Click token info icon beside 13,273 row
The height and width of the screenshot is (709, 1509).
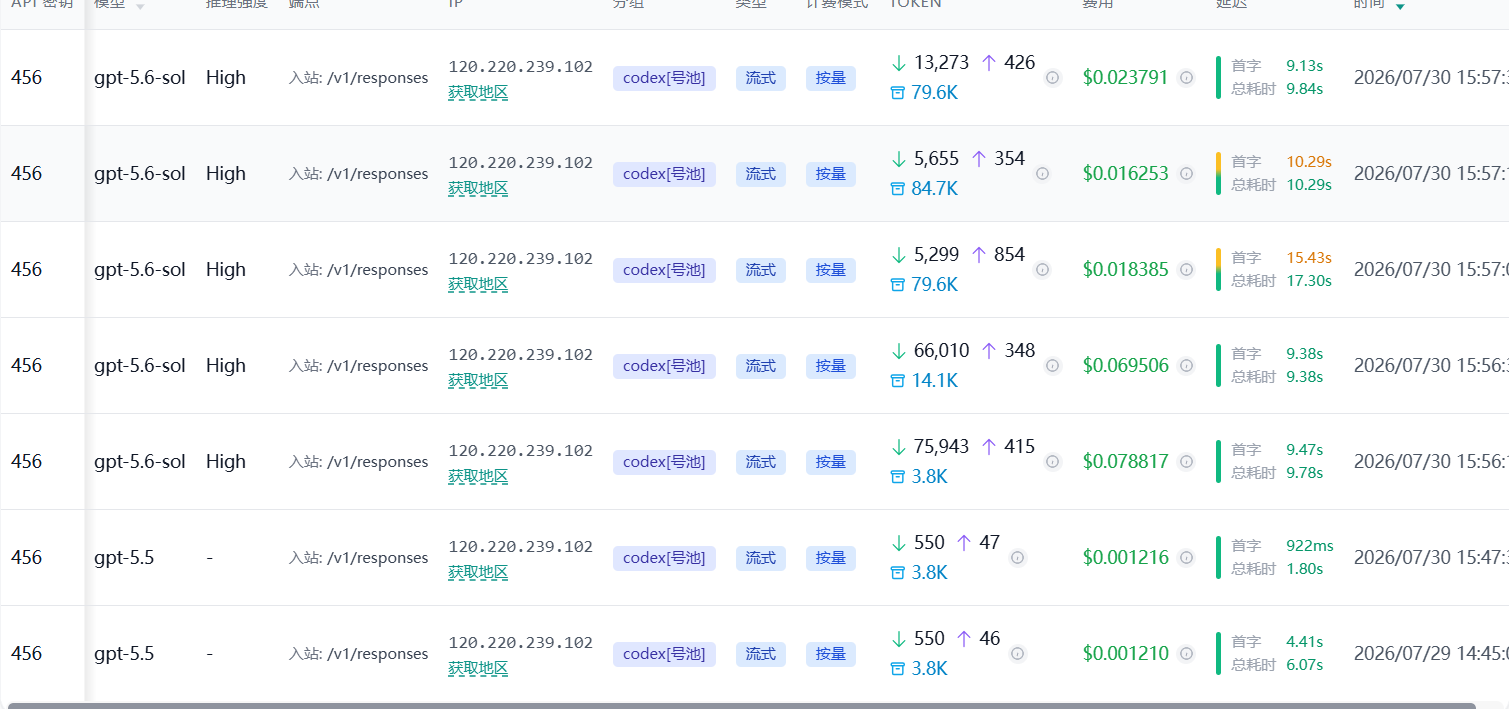pos(1052,78)
